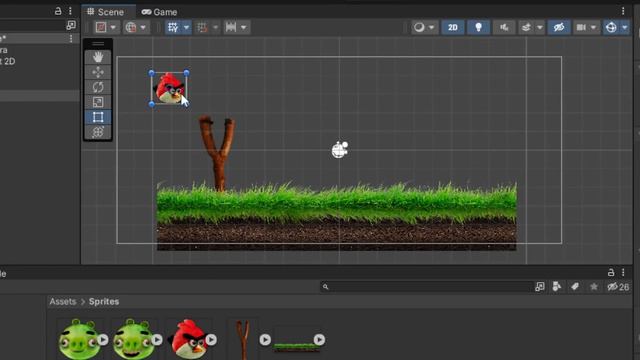The width and height of the screenshot is (640, 360).
Task: Go to Assets in the breadcrumb
Action: [x=63, y=302]
